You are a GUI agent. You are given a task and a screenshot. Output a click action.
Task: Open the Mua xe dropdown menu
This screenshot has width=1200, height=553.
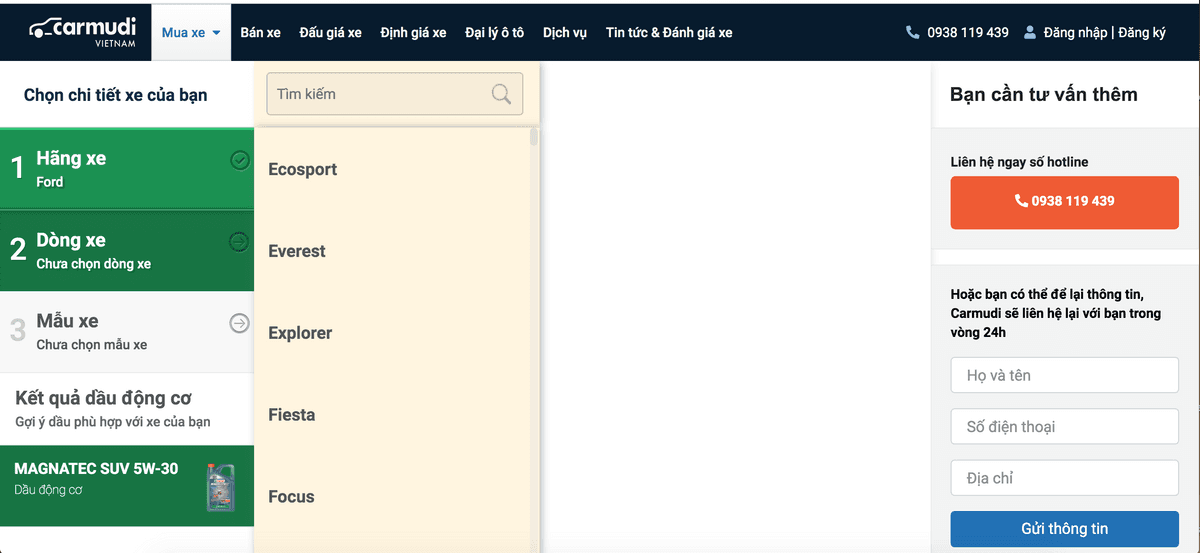pos(190,32)
